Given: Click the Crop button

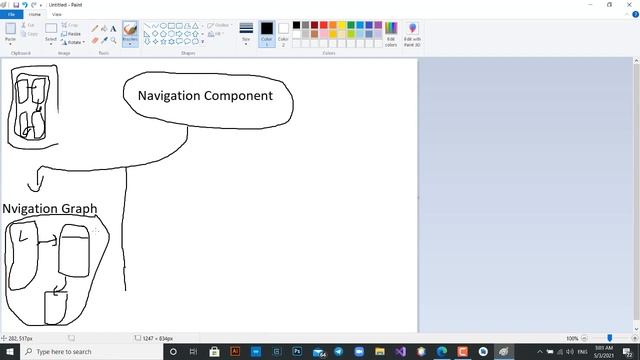Looking at the screenshot, I should coord(70,25).
